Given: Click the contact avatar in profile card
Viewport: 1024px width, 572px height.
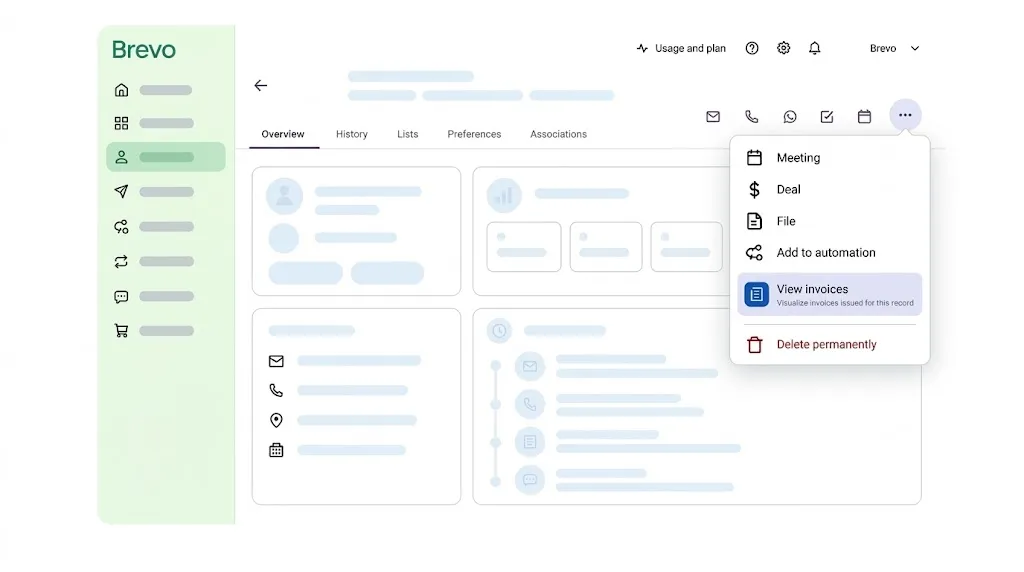Looking at the screenshot, I should (285, 196).
